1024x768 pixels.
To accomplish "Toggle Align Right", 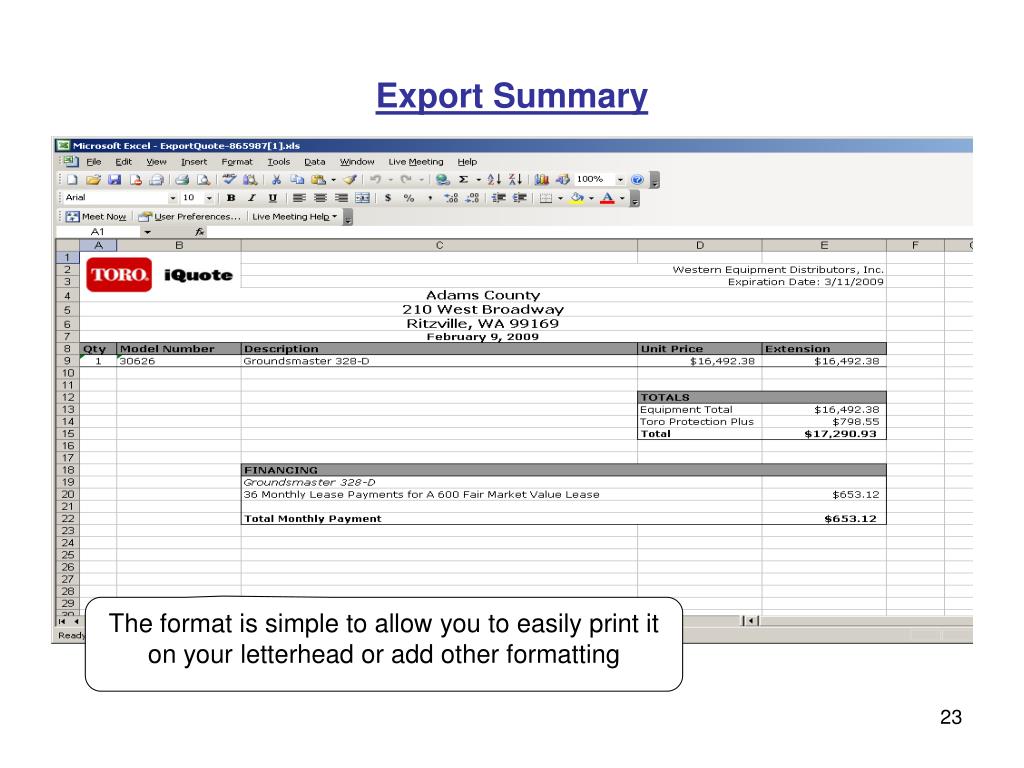I will (x=341, y=198).
